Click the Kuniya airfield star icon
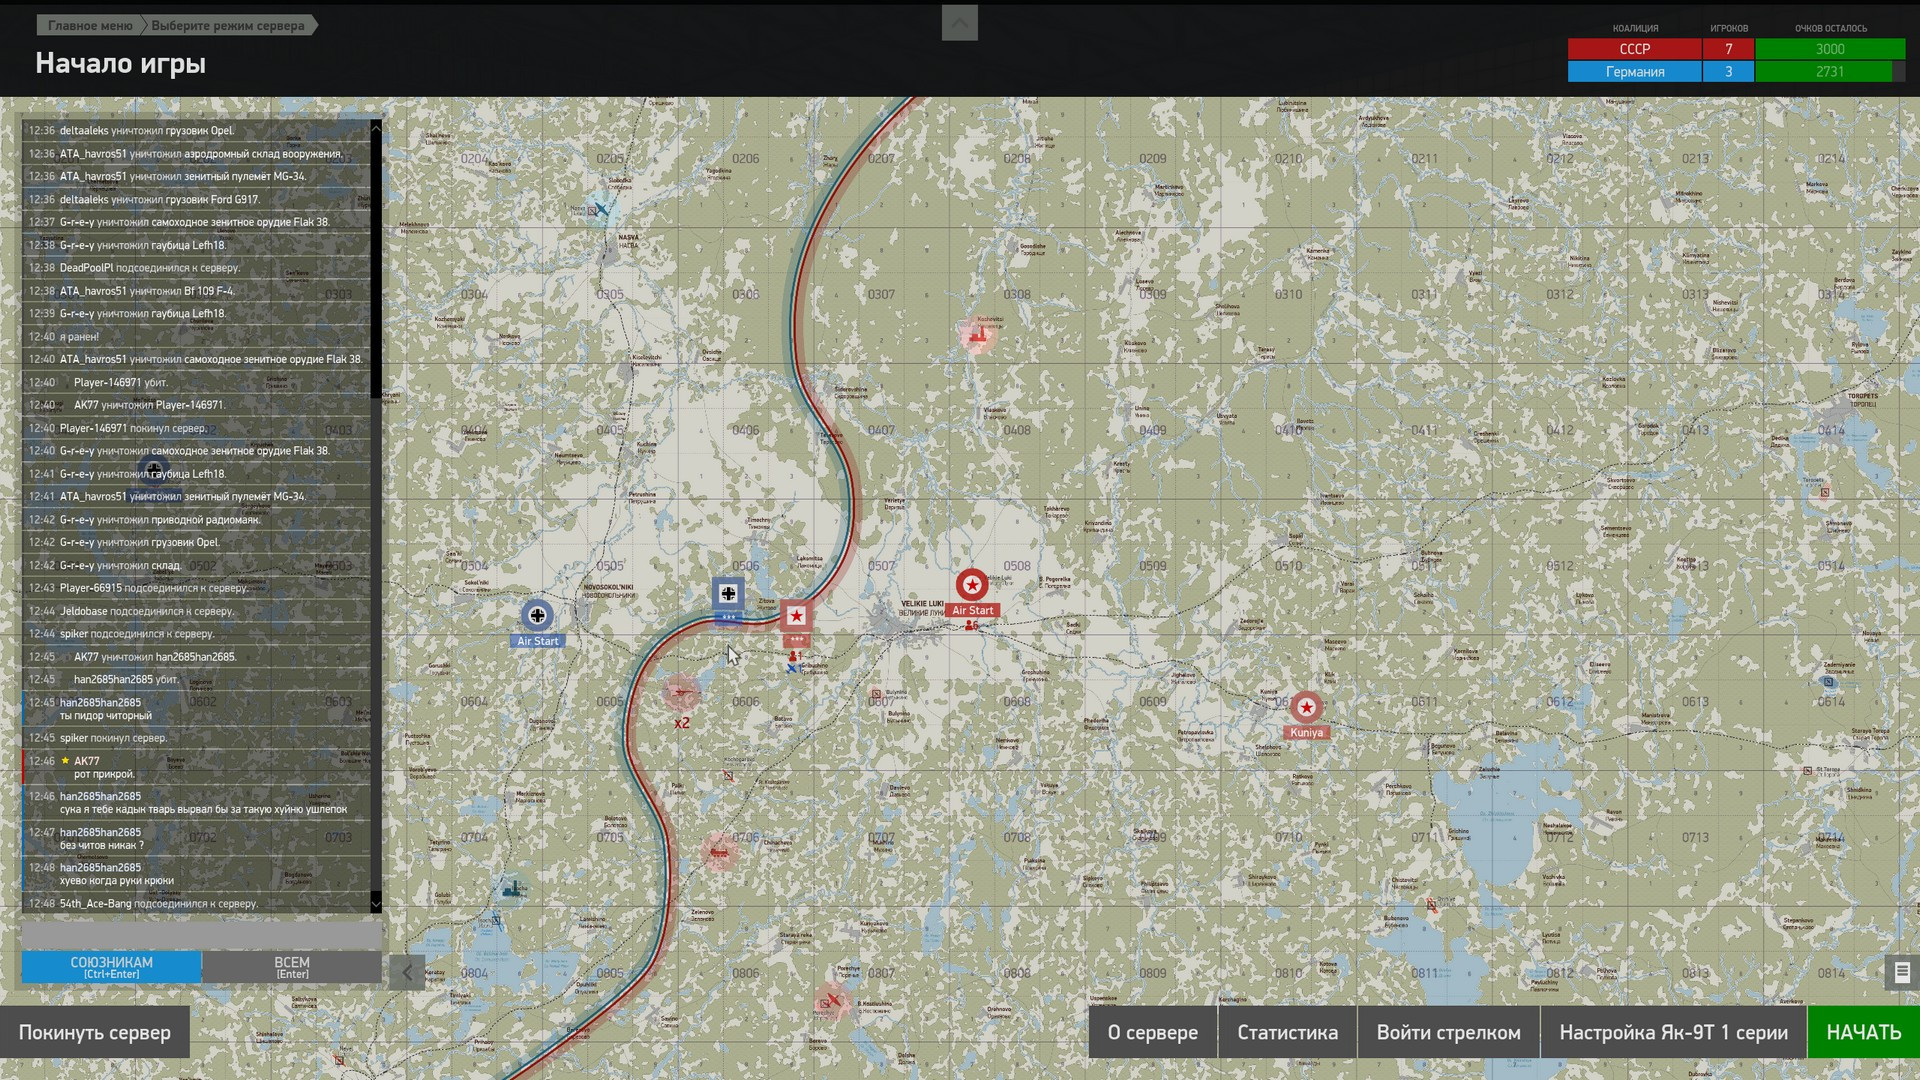The height and width of the screenshot is (1080, 1920). [1305, 707]
